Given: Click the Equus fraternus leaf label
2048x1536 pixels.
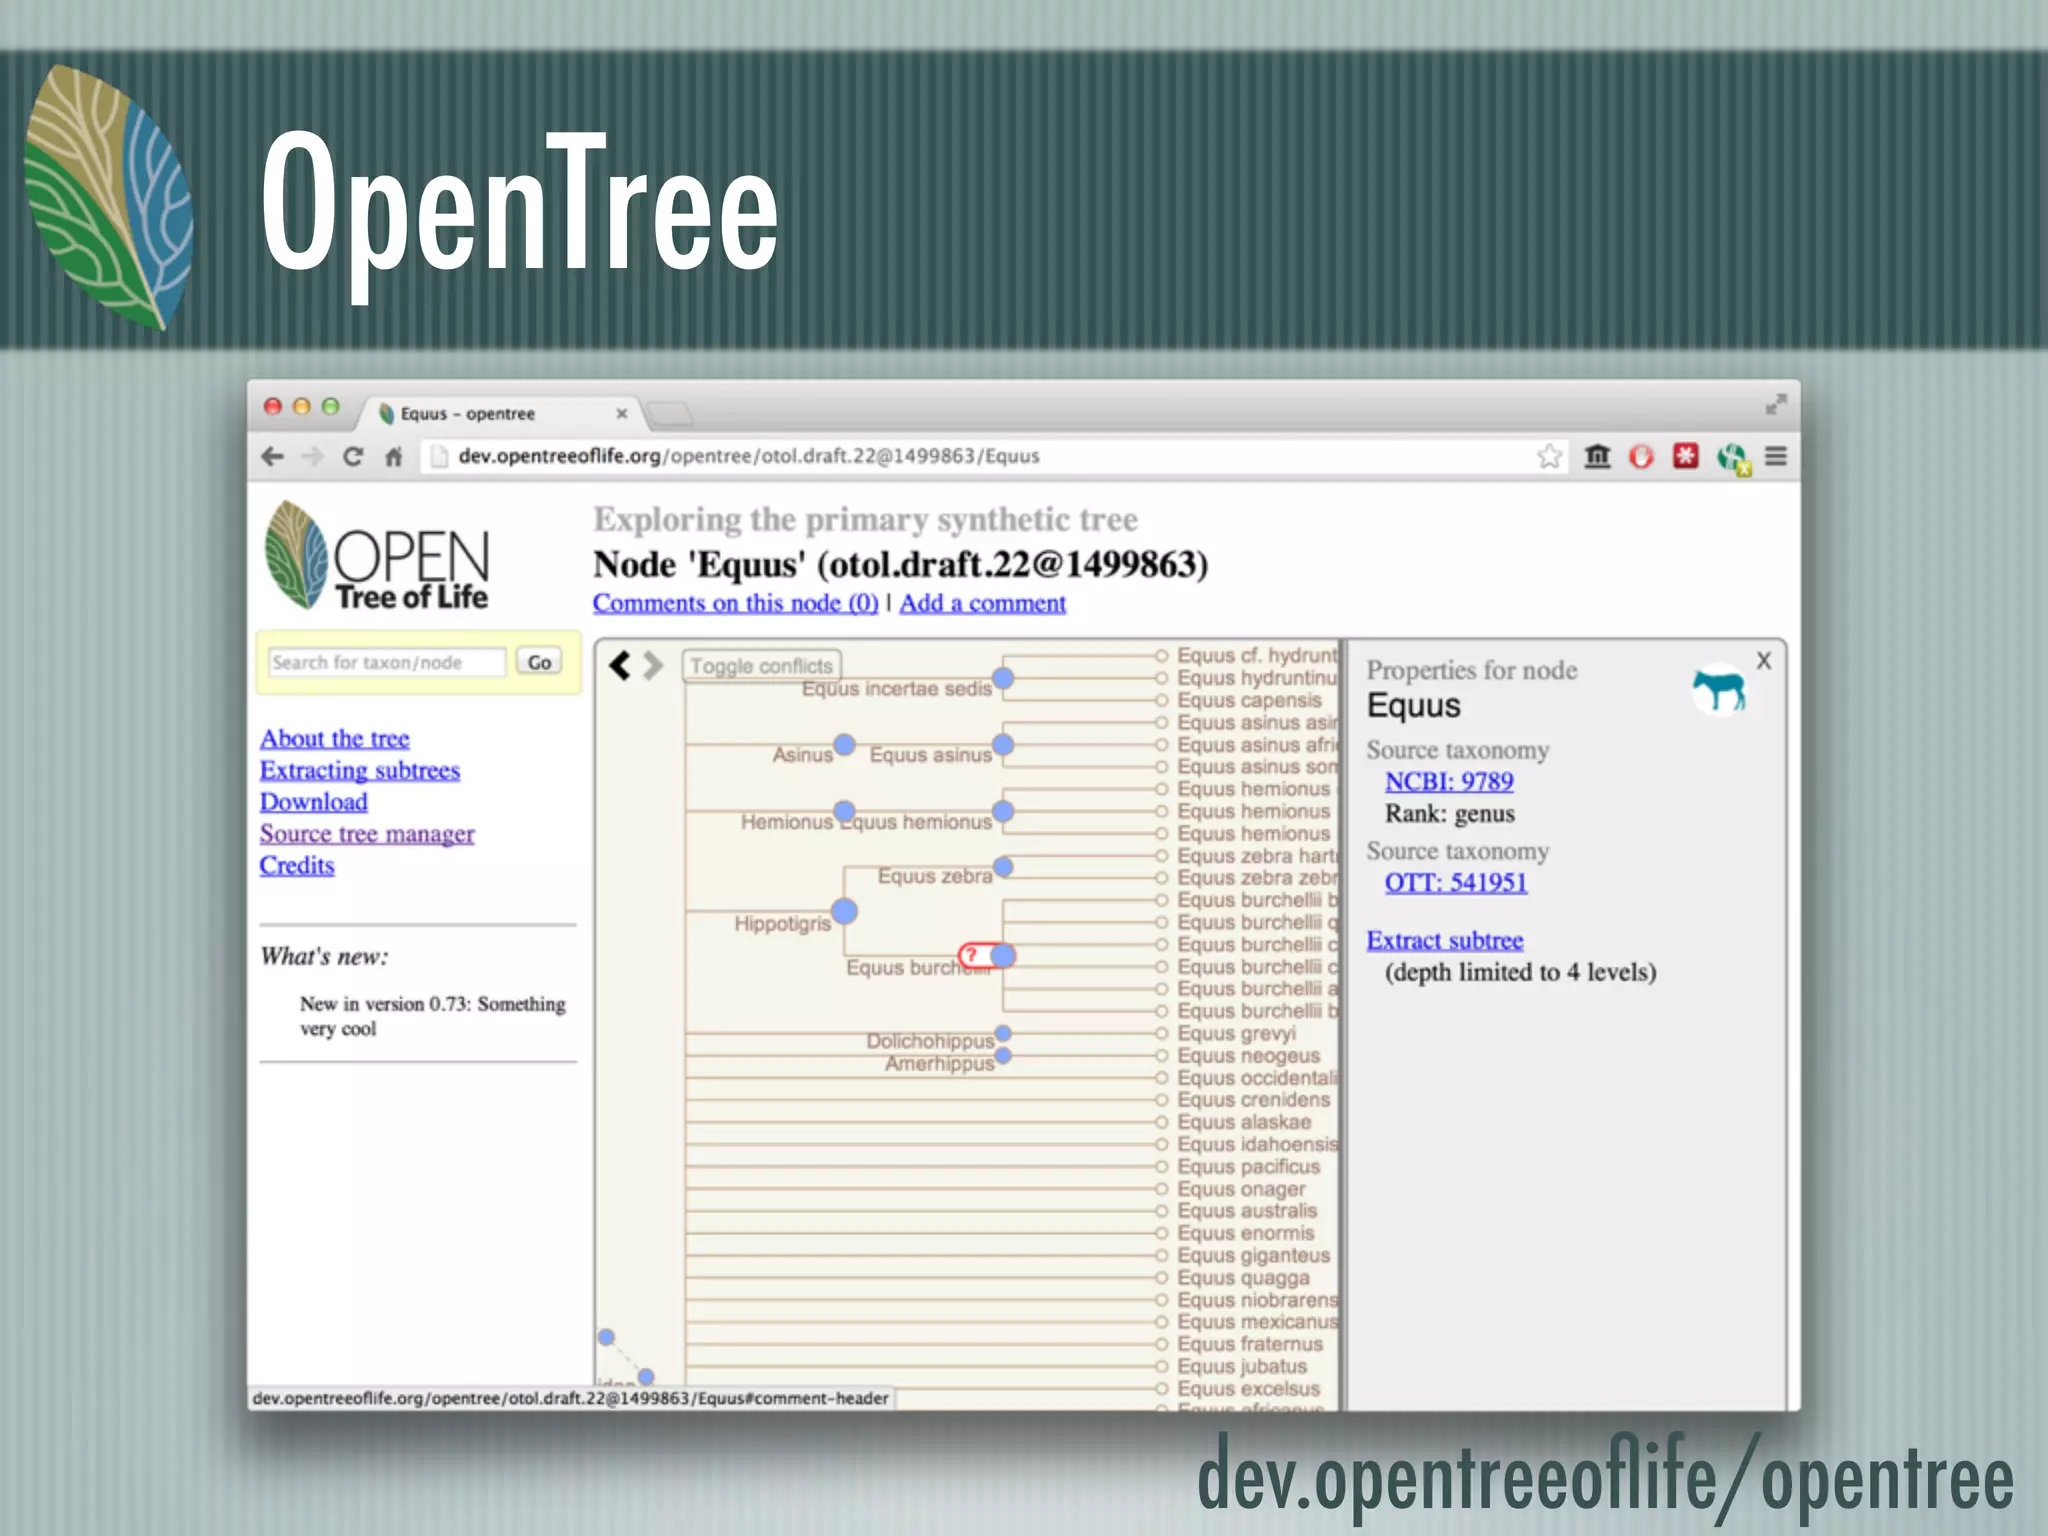Looking at the screenshot, I should coord(1250,1344).
